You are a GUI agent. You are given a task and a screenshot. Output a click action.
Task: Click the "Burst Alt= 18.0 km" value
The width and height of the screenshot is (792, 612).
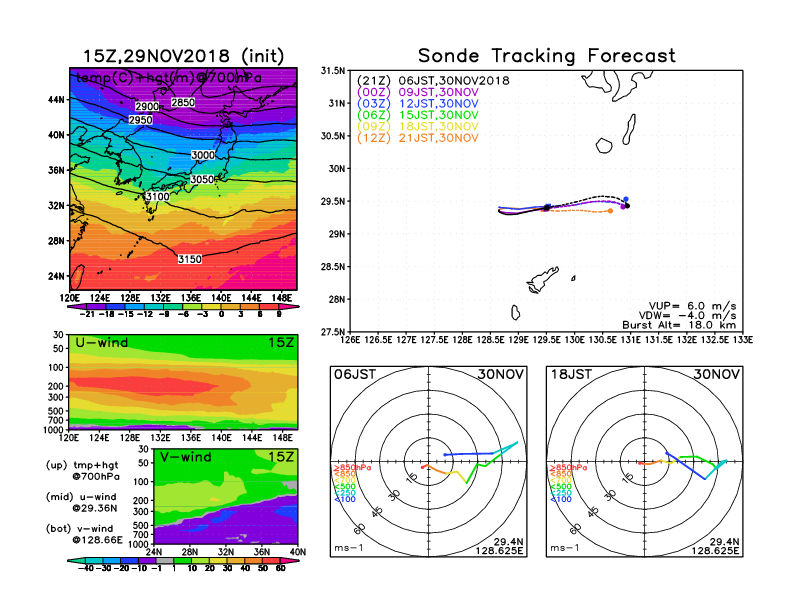679,325
